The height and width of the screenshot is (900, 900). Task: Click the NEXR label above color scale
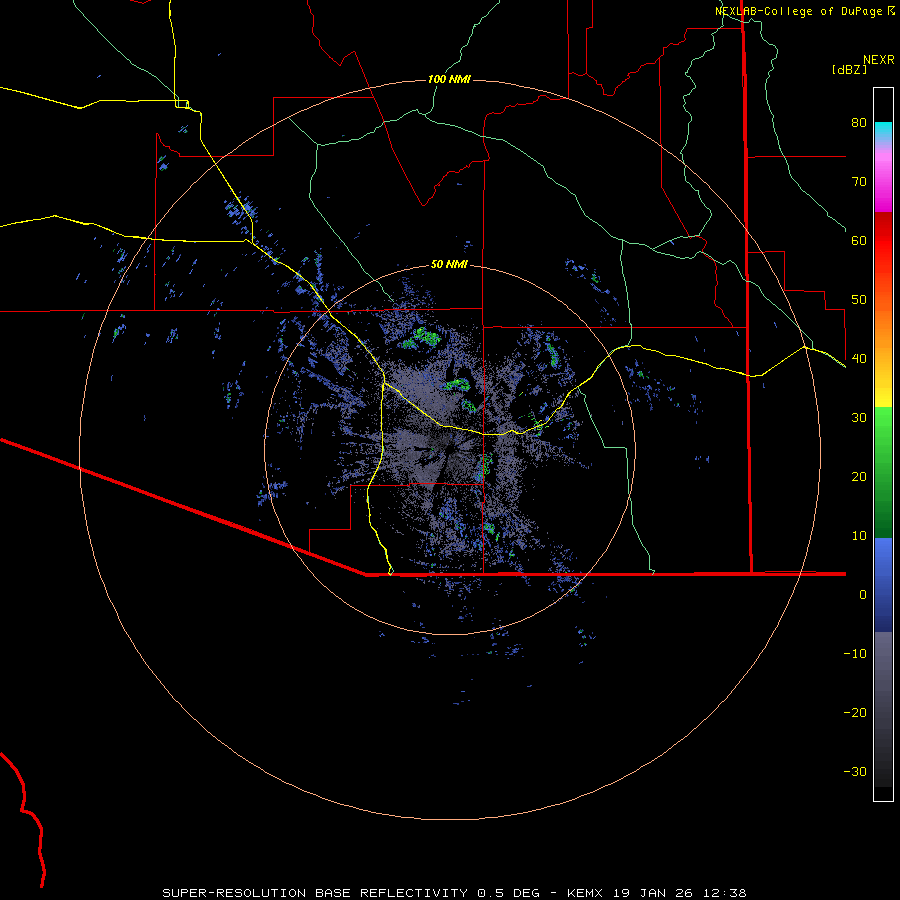(879, 60)
